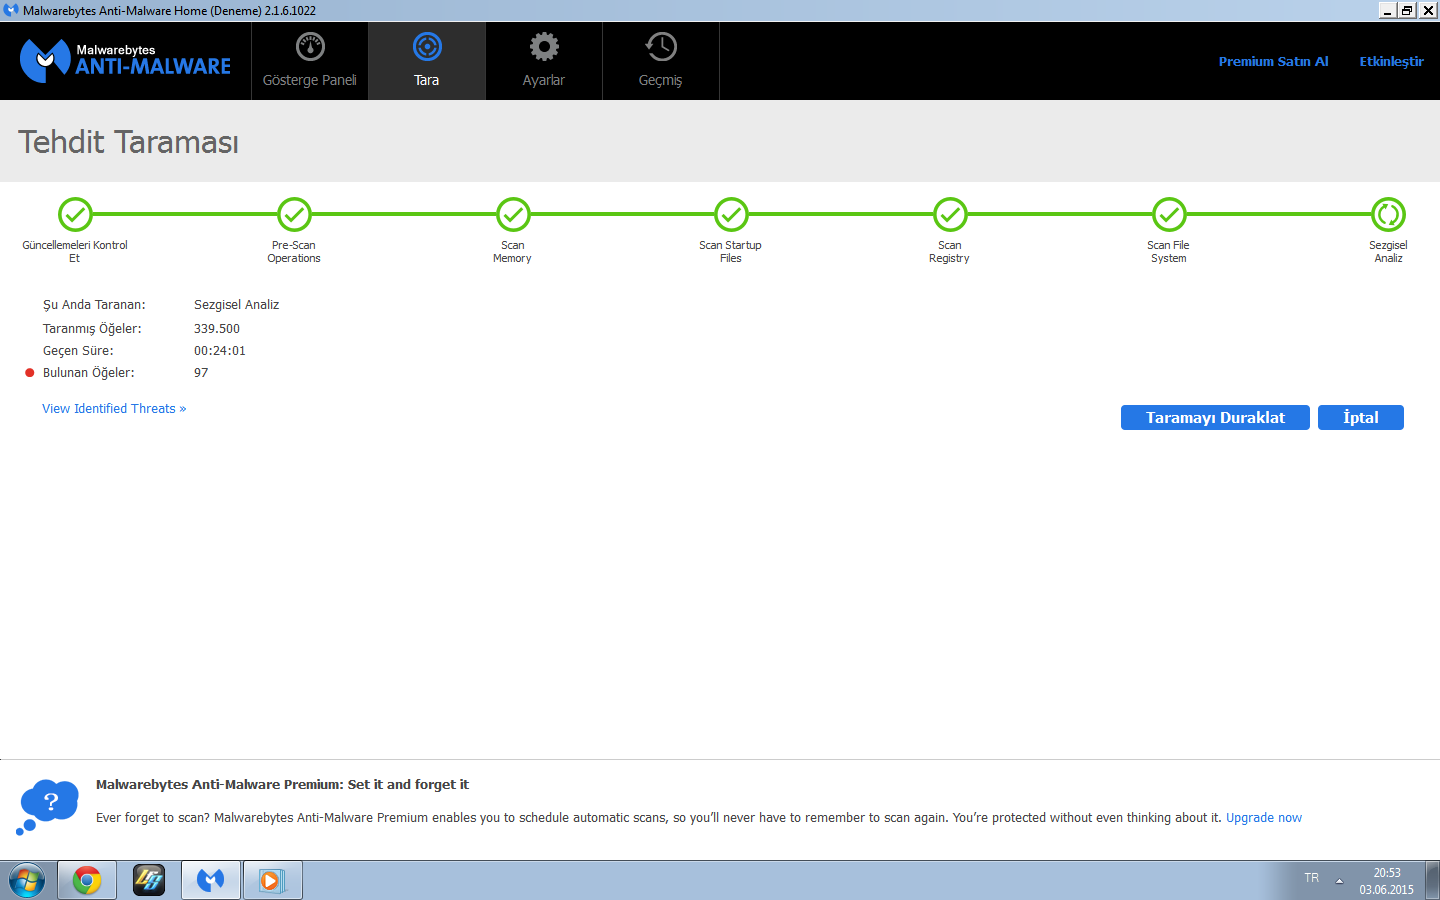Click the Premium Set it and forget it headline
1440x900 pixels.
point(282,784)
